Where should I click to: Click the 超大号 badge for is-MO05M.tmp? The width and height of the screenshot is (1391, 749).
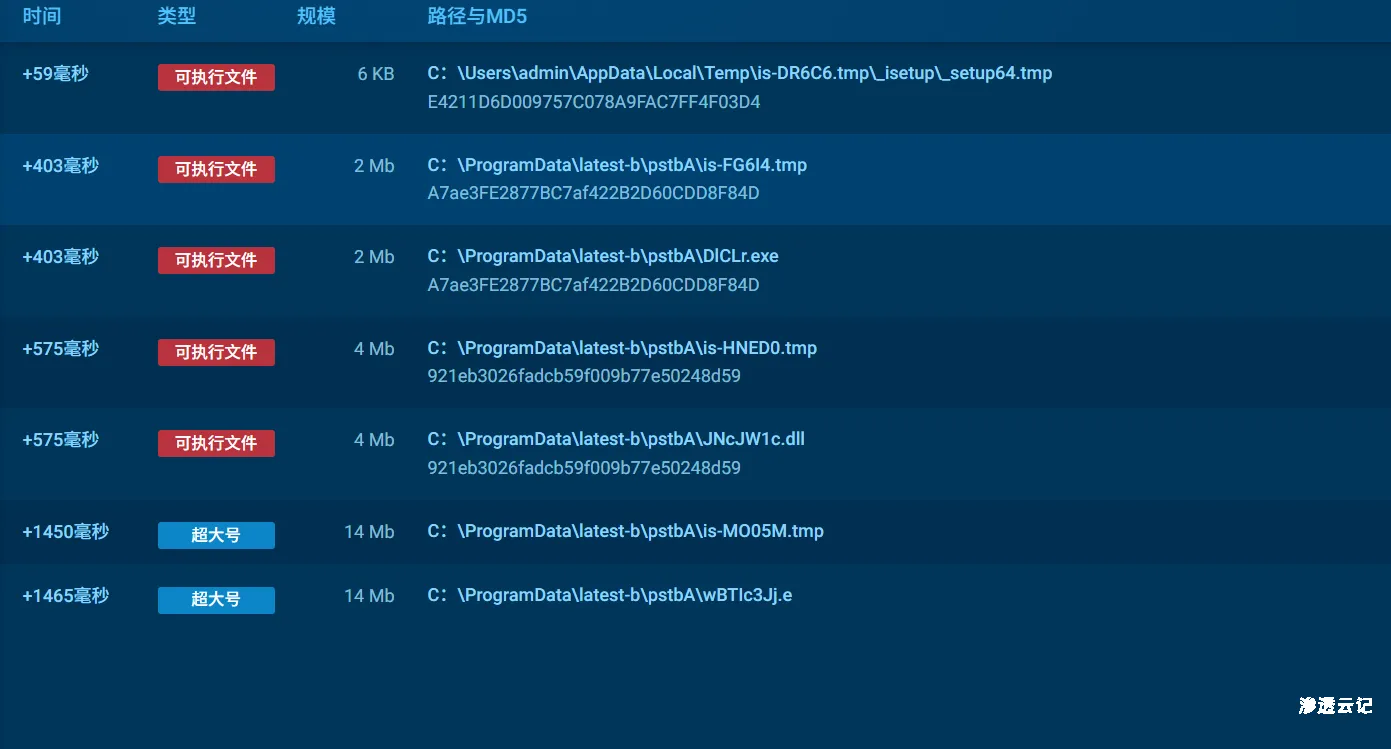pyautogui.click(x=216, y=535)
